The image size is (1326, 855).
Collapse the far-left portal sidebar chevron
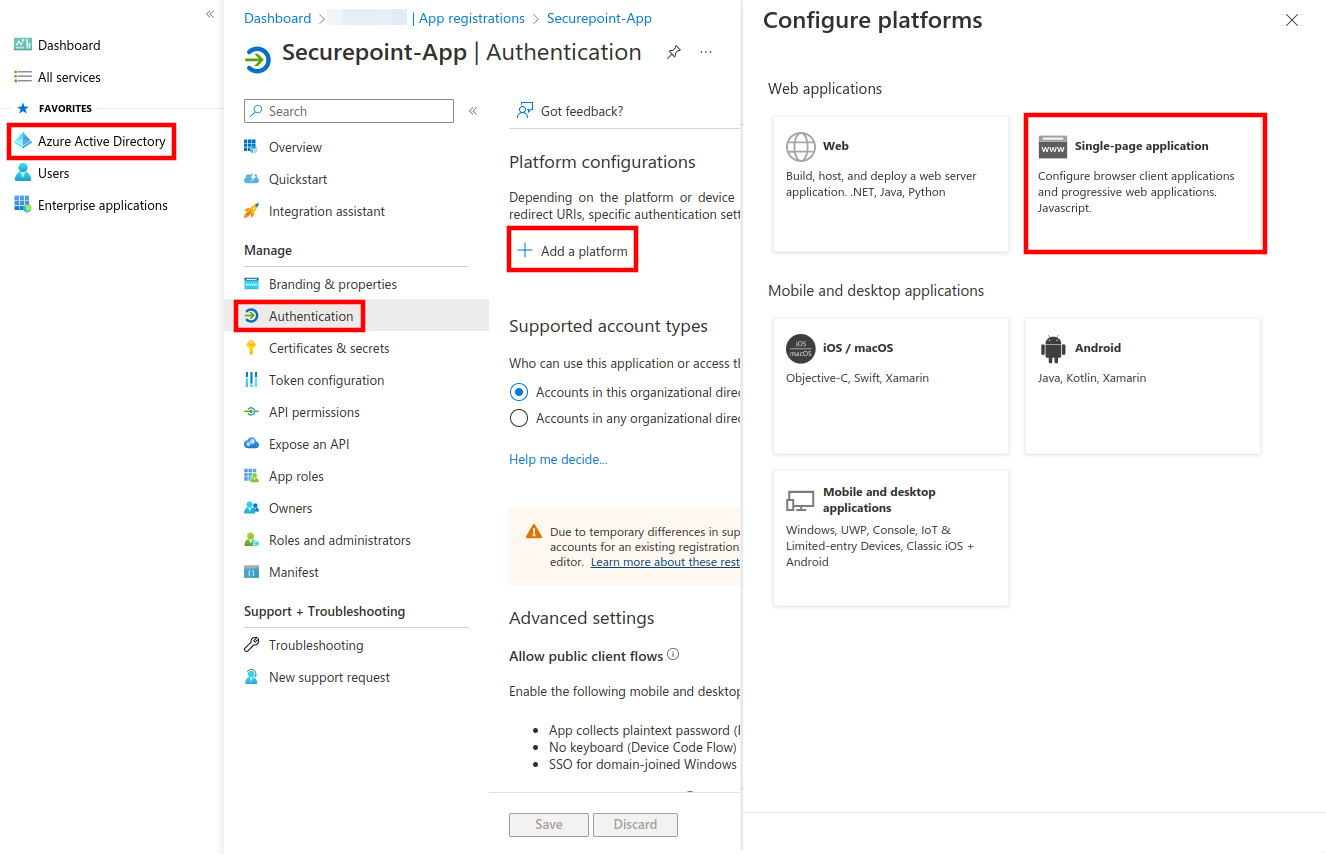click(210, 14)
